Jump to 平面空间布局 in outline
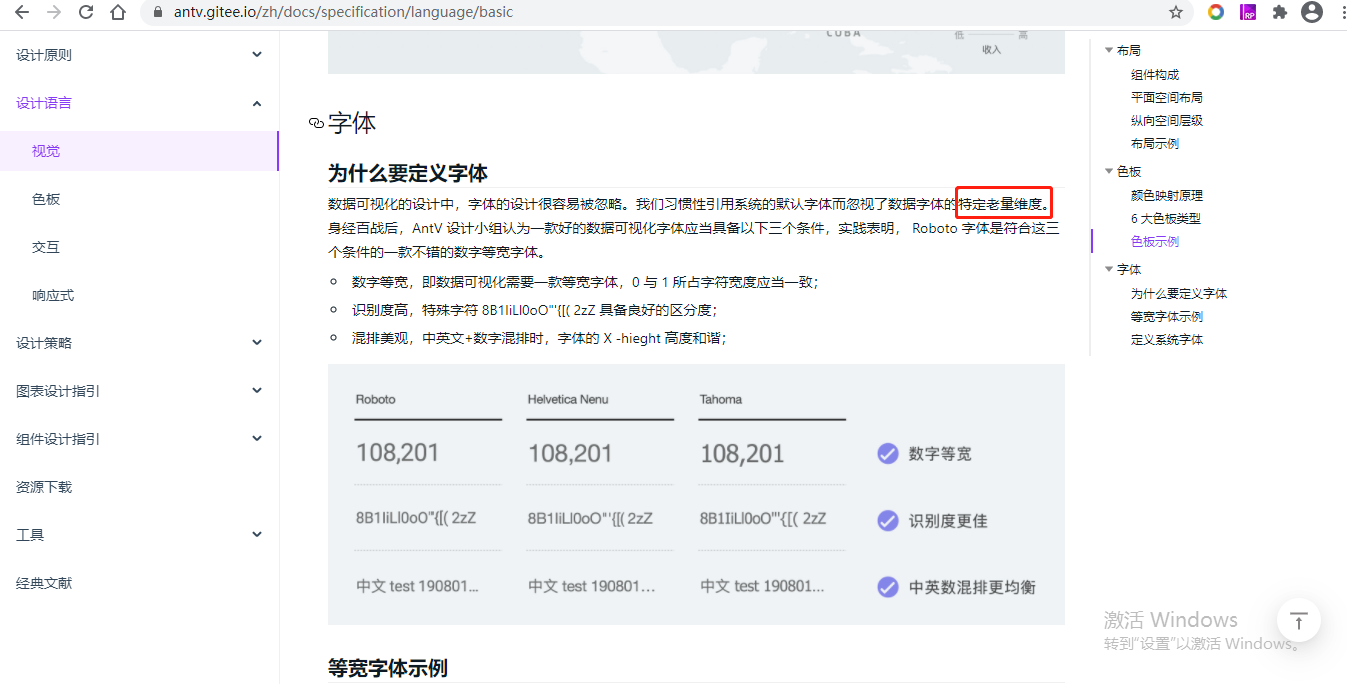The height and width of the screenshot is (684, 1347). pyautogui.click(x=1167, y=97)
